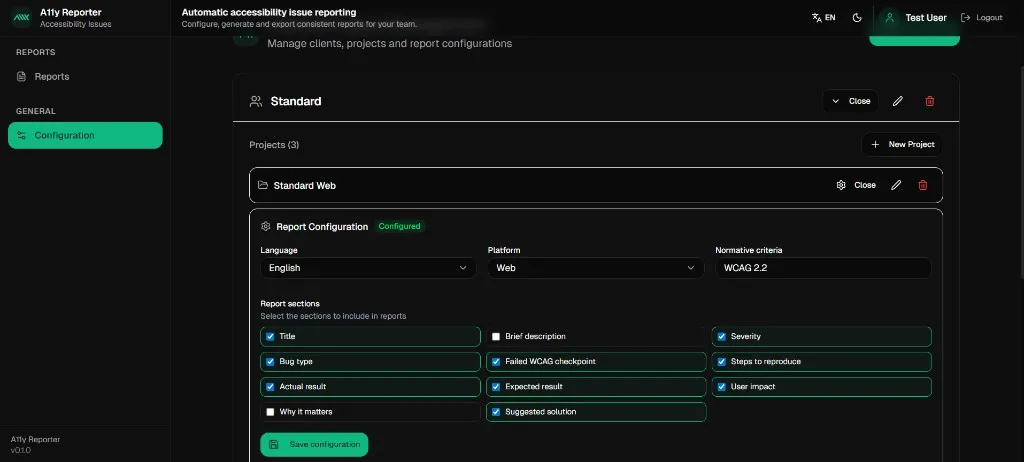The width and height of the screenshot is (1024, 462).
Task: Click Logout in the top bar
Action: (981, 18)
